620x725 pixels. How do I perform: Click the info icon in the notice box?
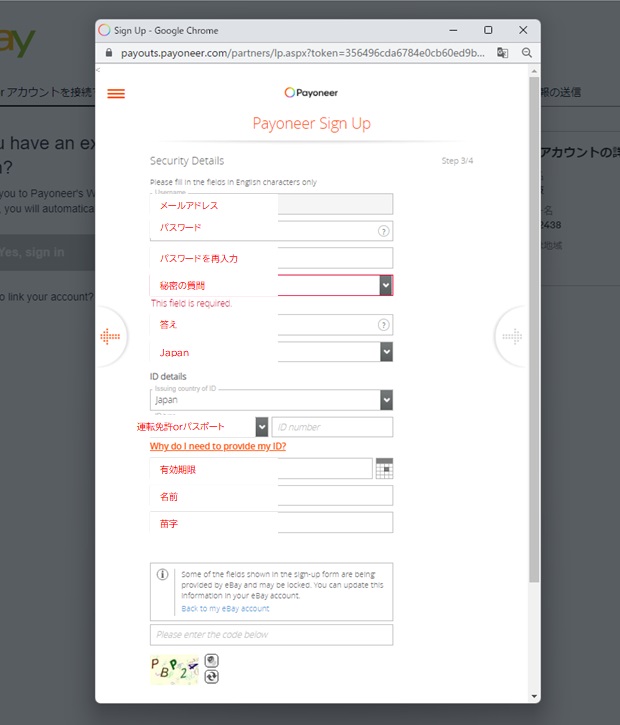click(162, 574)
